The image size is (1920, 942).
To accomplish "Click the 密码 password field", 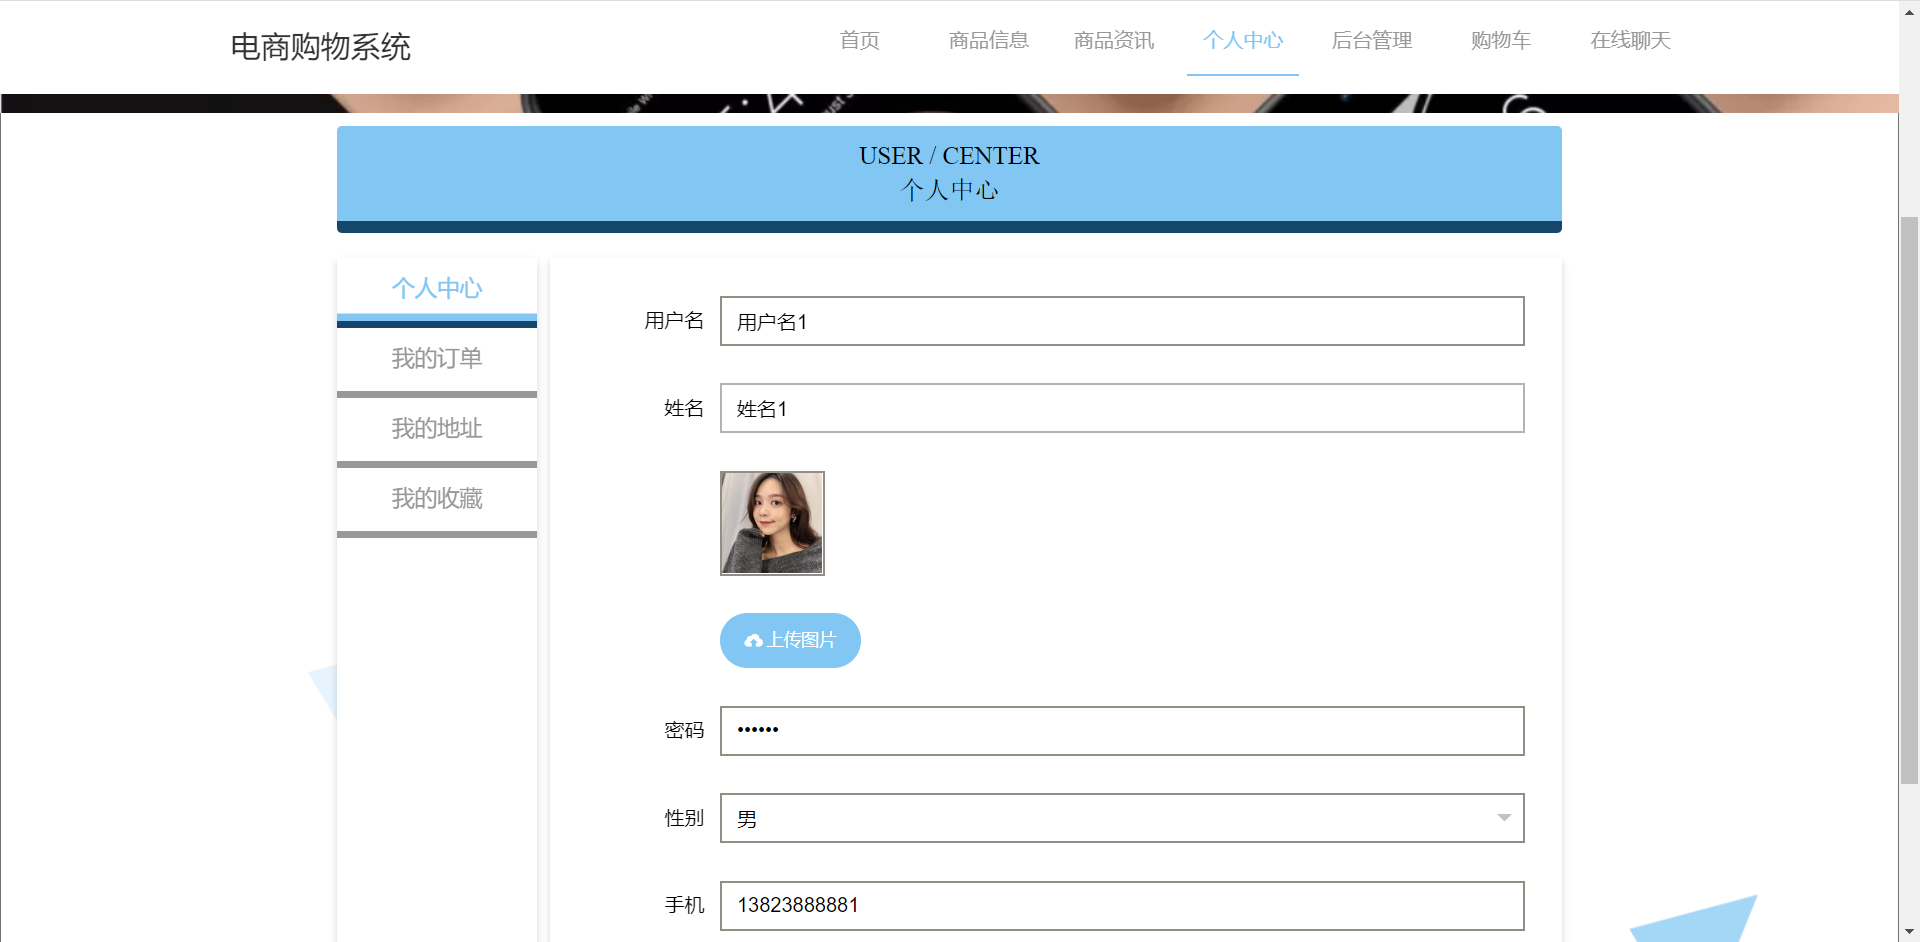I will (x=1121, y=731).
